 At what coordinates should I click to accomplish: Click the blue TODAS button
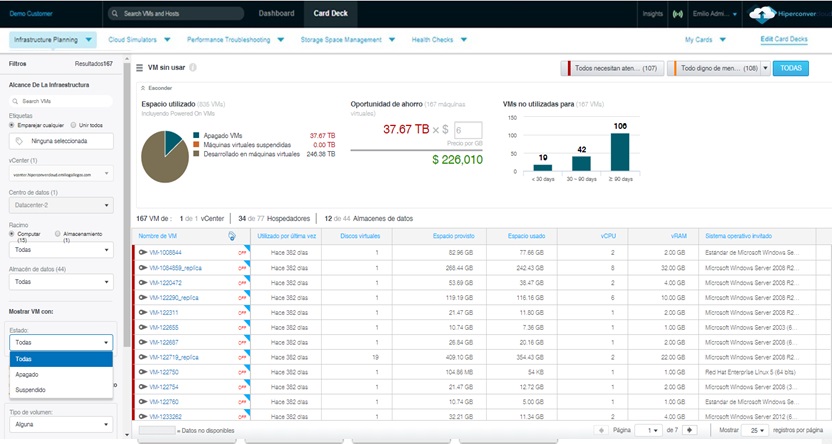point(790,67)
